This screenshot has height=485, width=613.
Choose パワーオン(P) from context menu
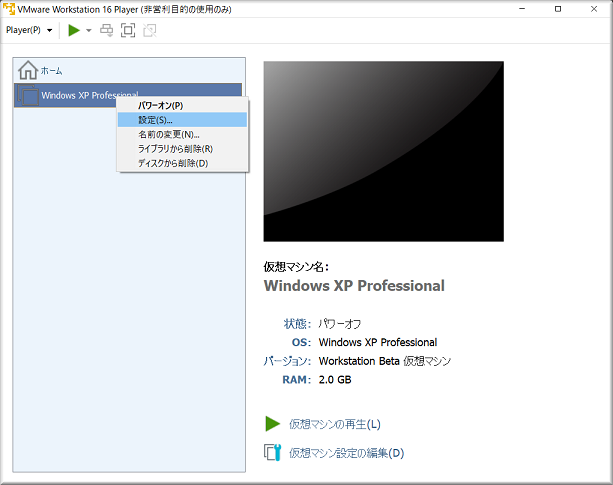coord(182,106)
